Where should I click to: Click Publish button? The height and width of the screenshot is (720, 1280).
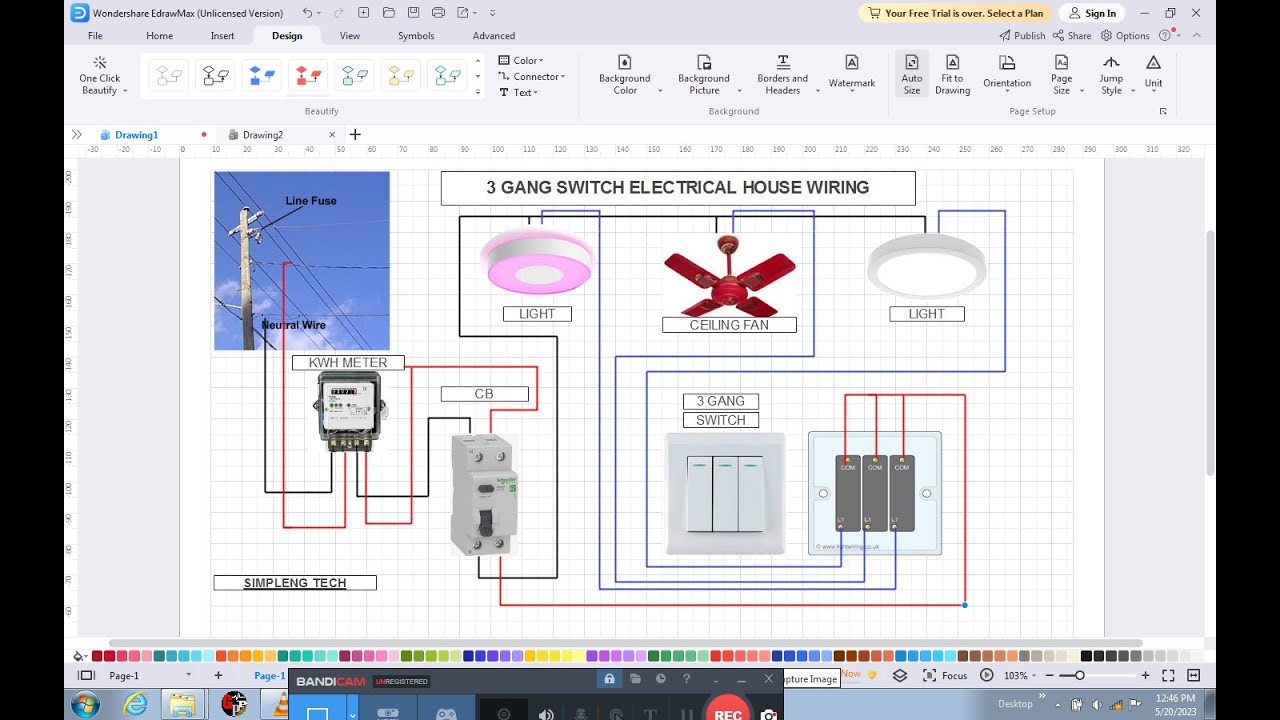coord(1022,35)
